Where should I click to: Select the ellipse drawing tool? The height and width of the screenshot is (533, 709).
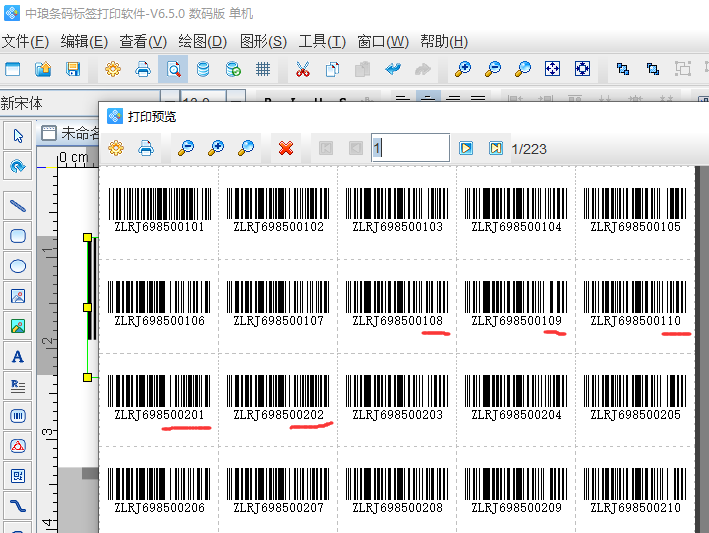[17, 266]
